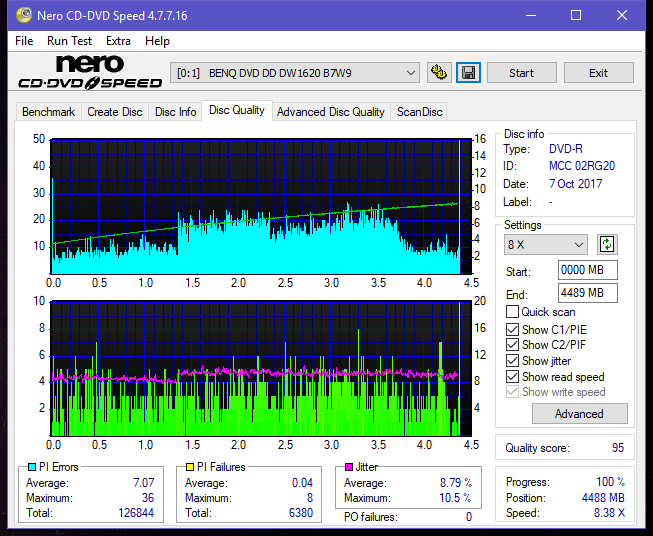Click PI Errors average 7.07
The image size is (653, 536).
pyautogui.click(x=144, y=483)
